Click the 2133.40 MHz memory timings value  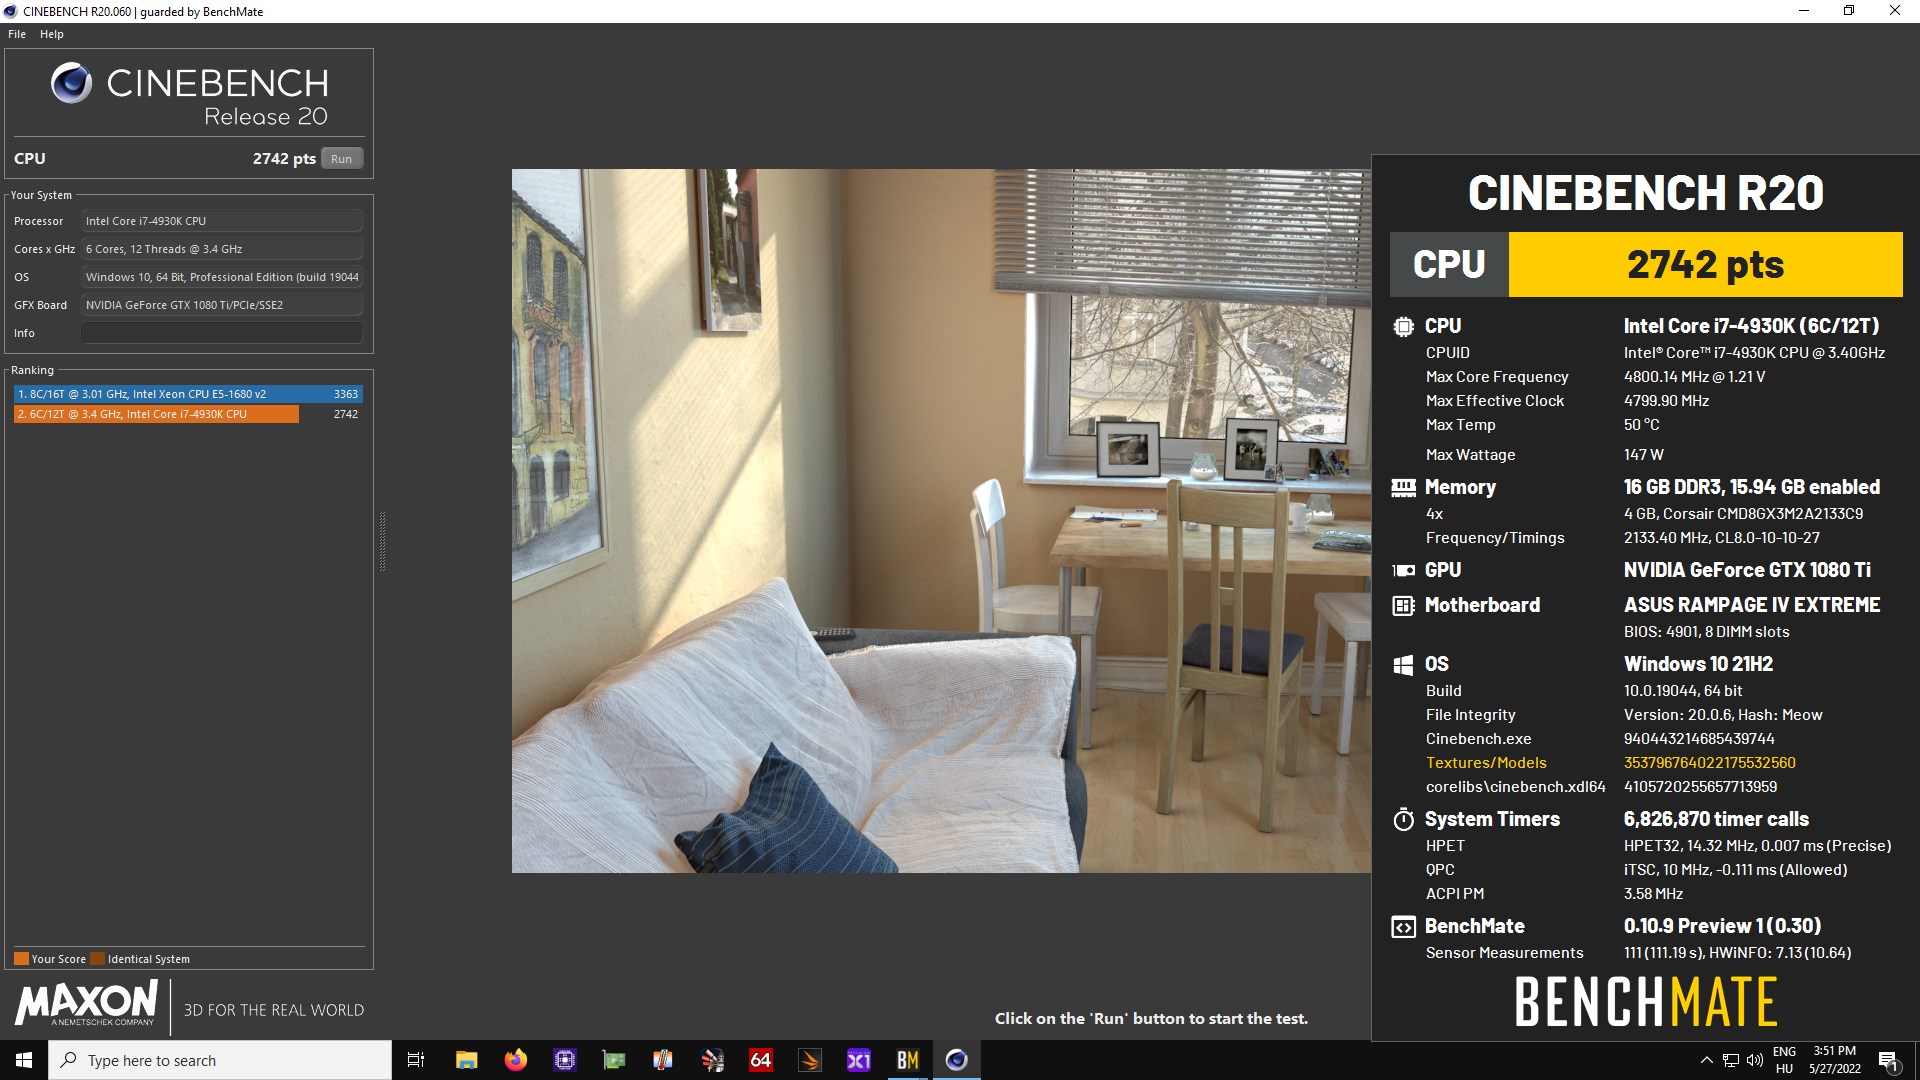(1721, 538)
